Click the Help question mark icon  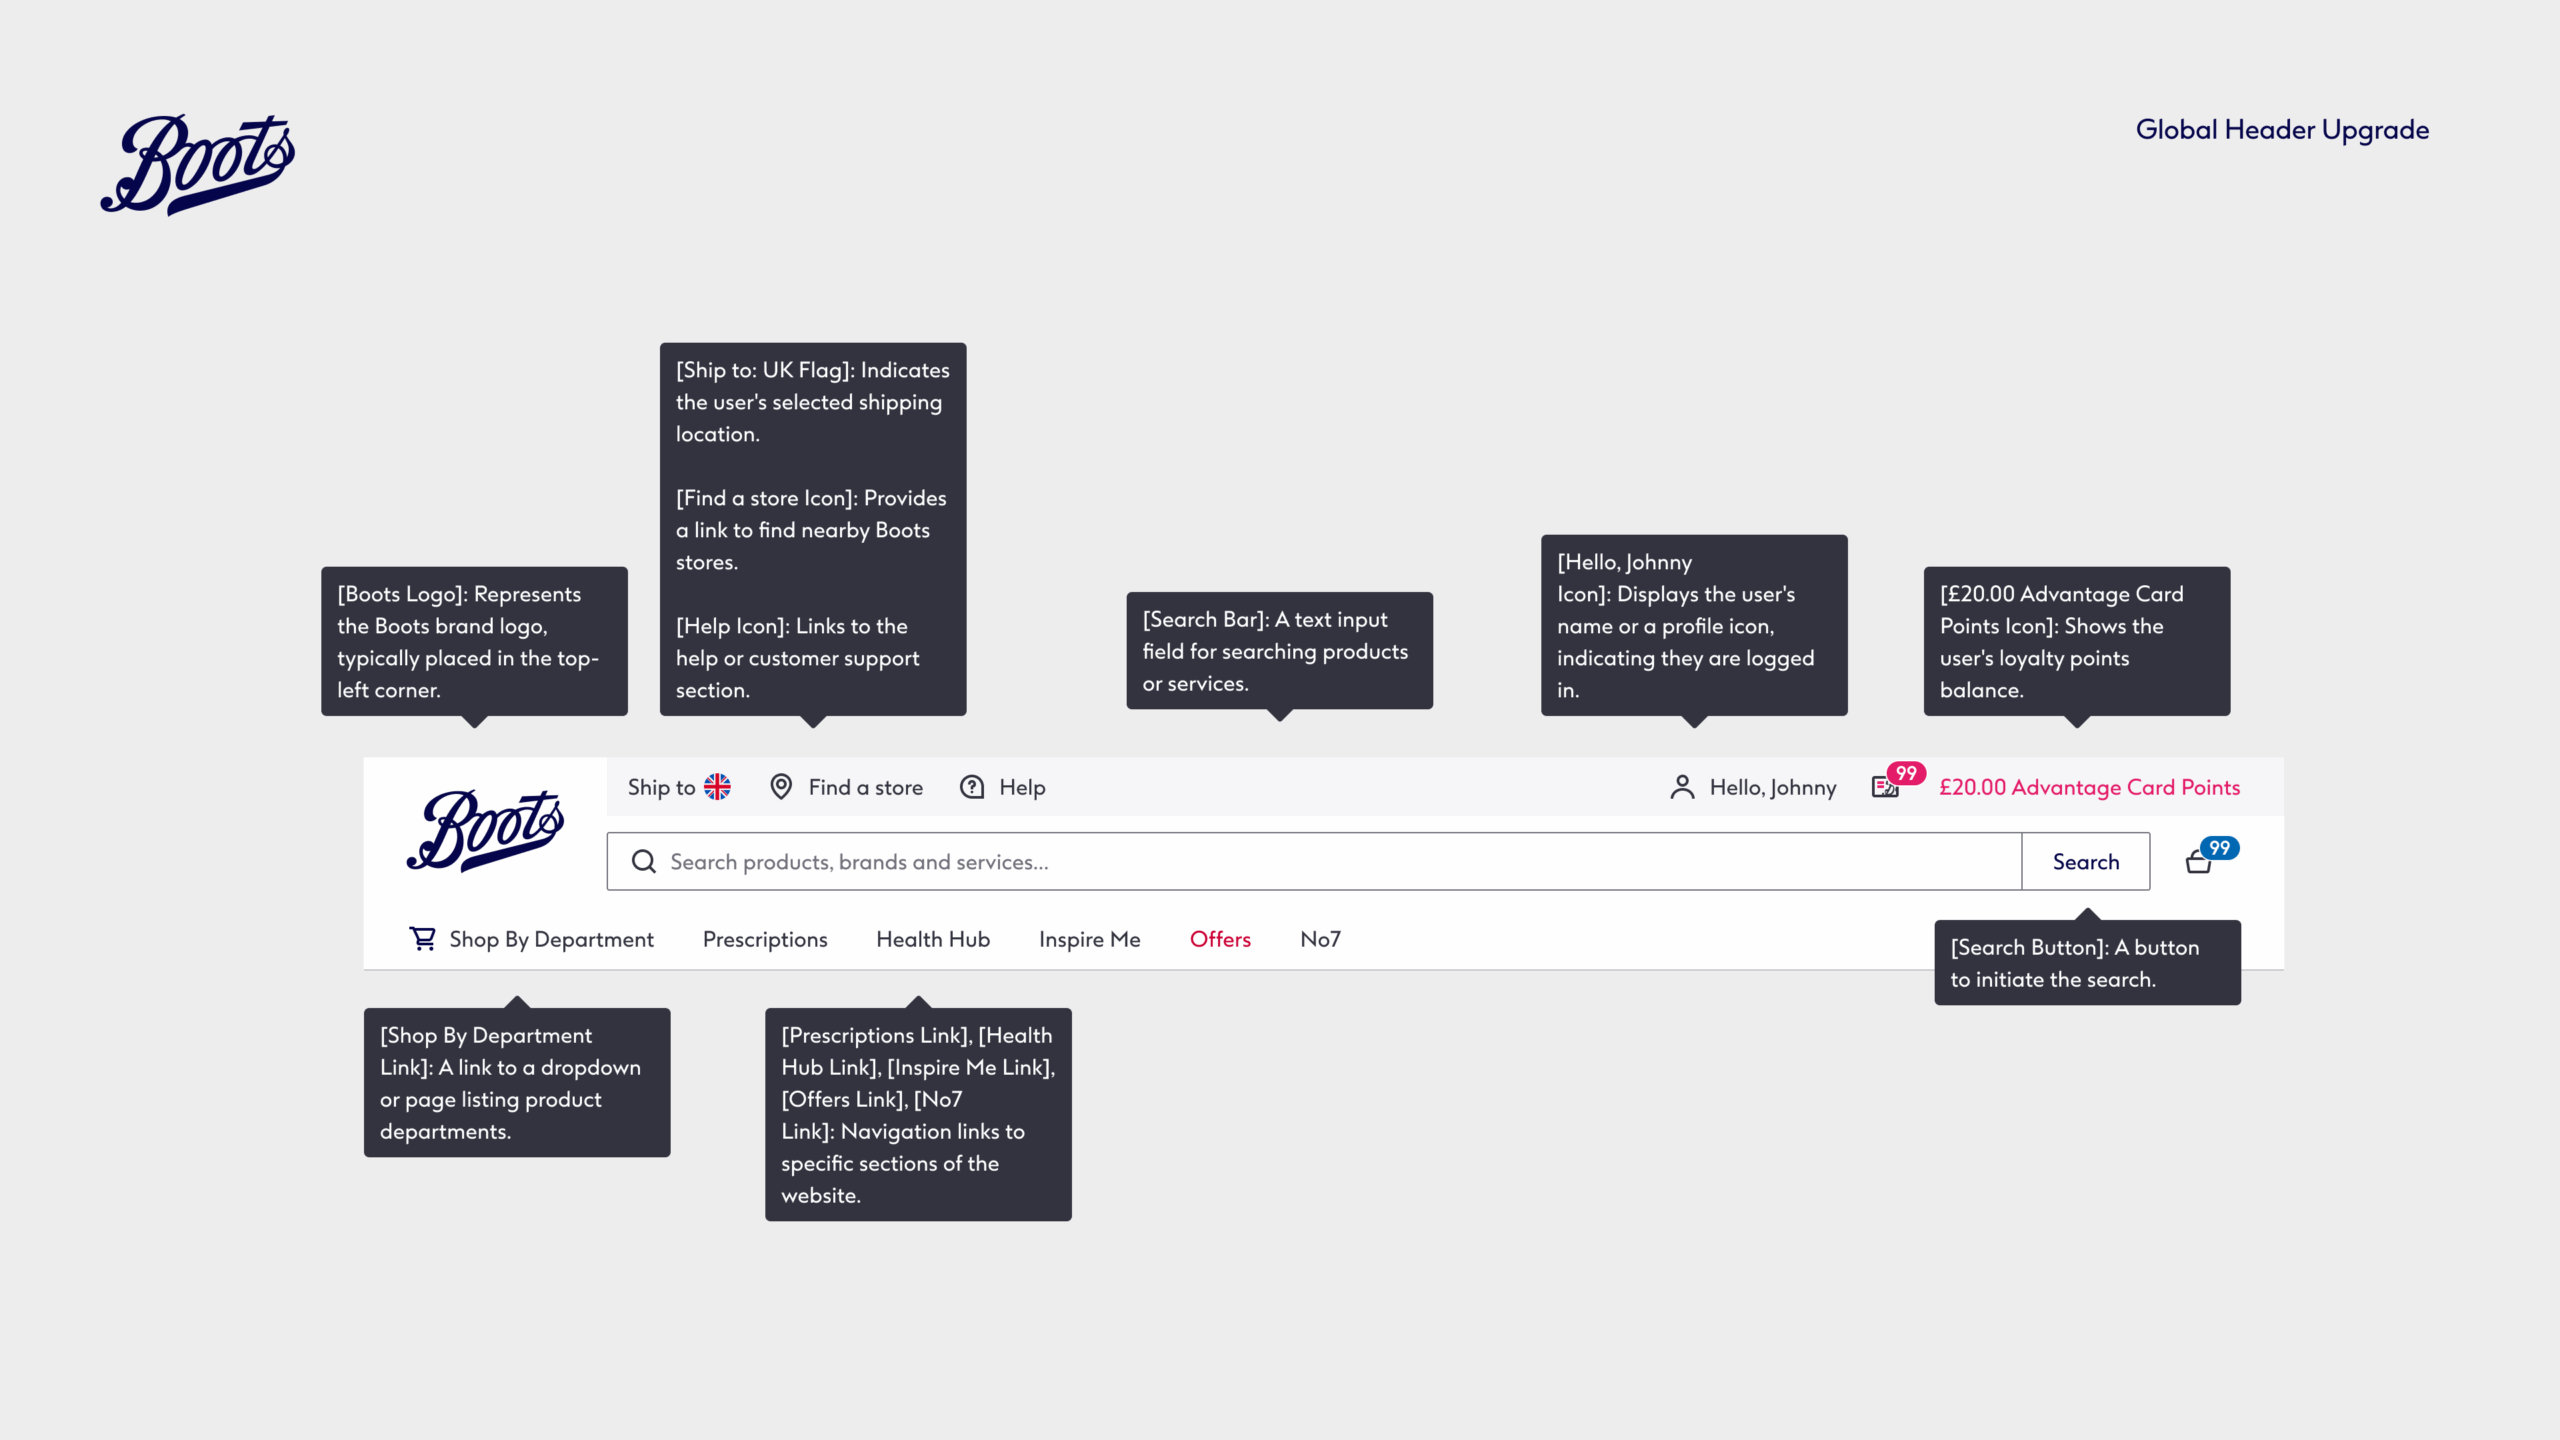point(972,787)
